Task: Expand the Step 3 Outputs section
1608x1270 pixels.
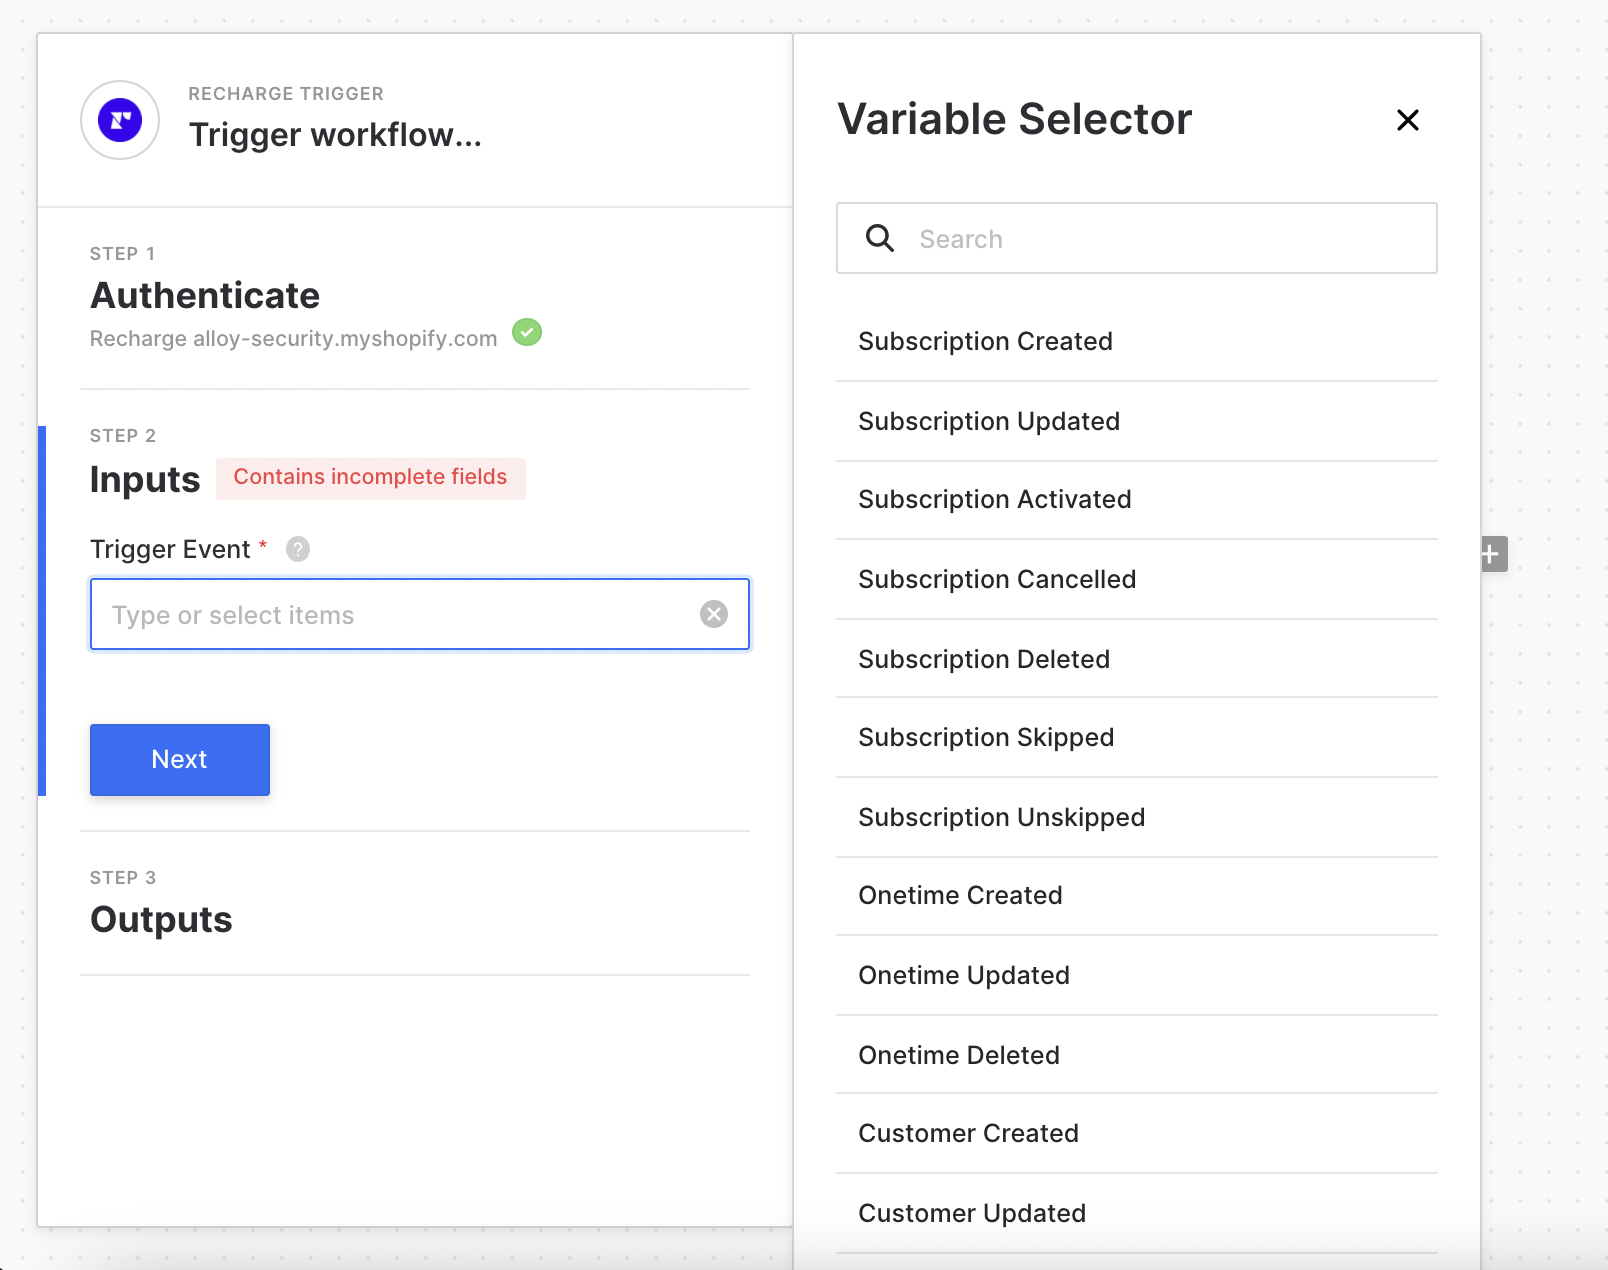Action: click(x=161, y=920)
